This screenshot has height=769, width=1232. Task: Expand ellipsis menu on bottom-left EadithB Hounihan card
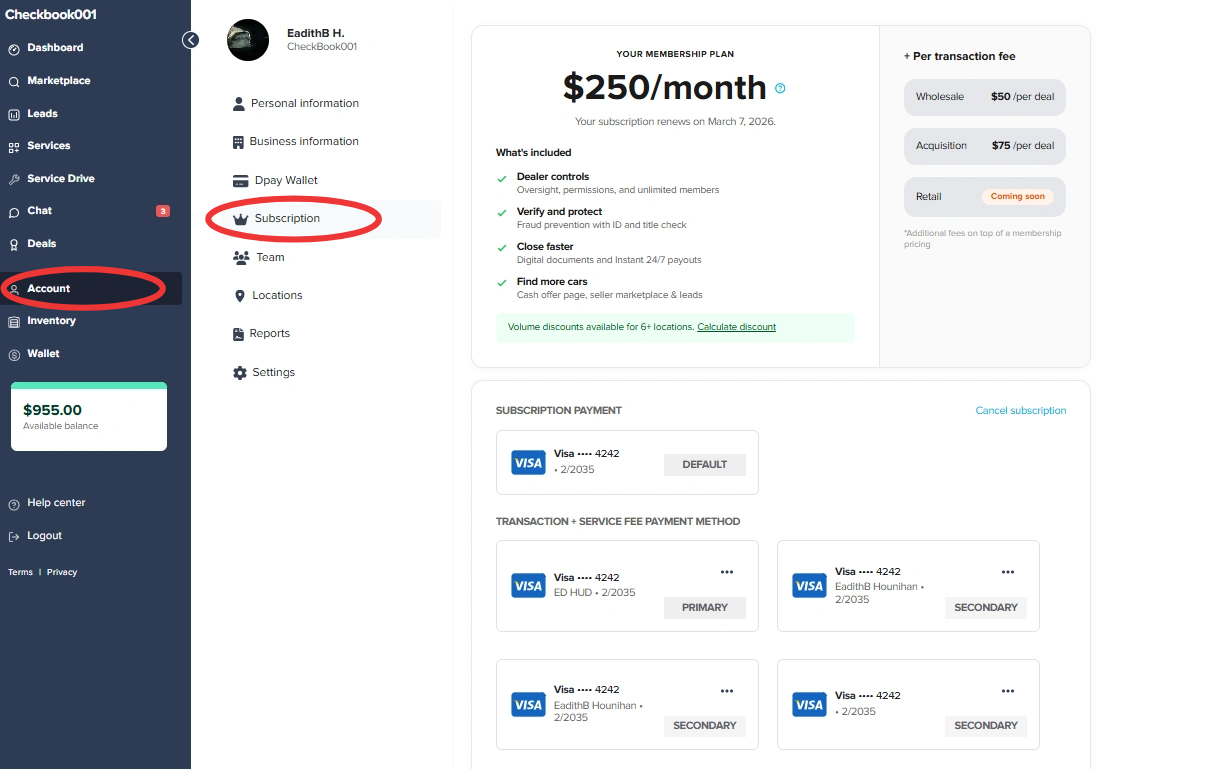point(727,690)
